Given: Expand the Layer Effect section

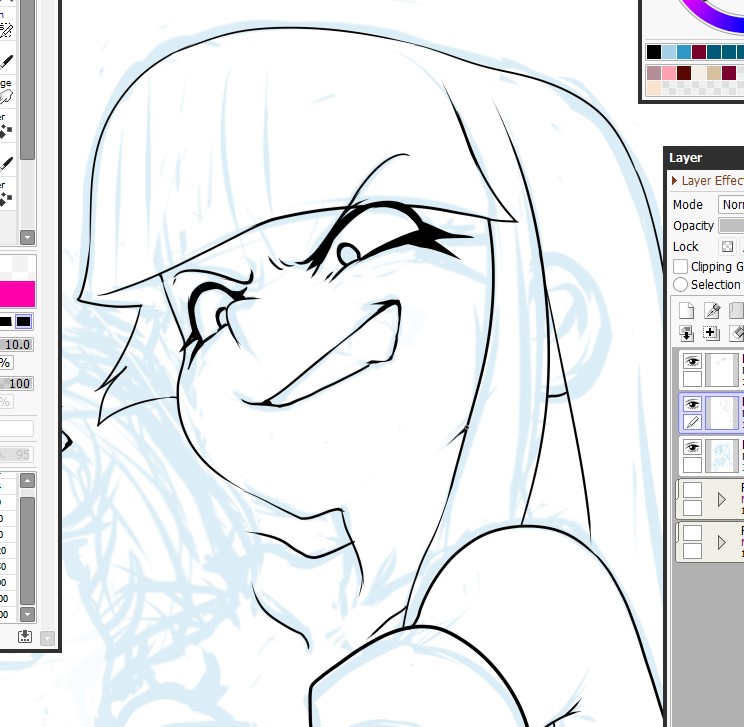Looking at the screenshot, I should (707, 180).
